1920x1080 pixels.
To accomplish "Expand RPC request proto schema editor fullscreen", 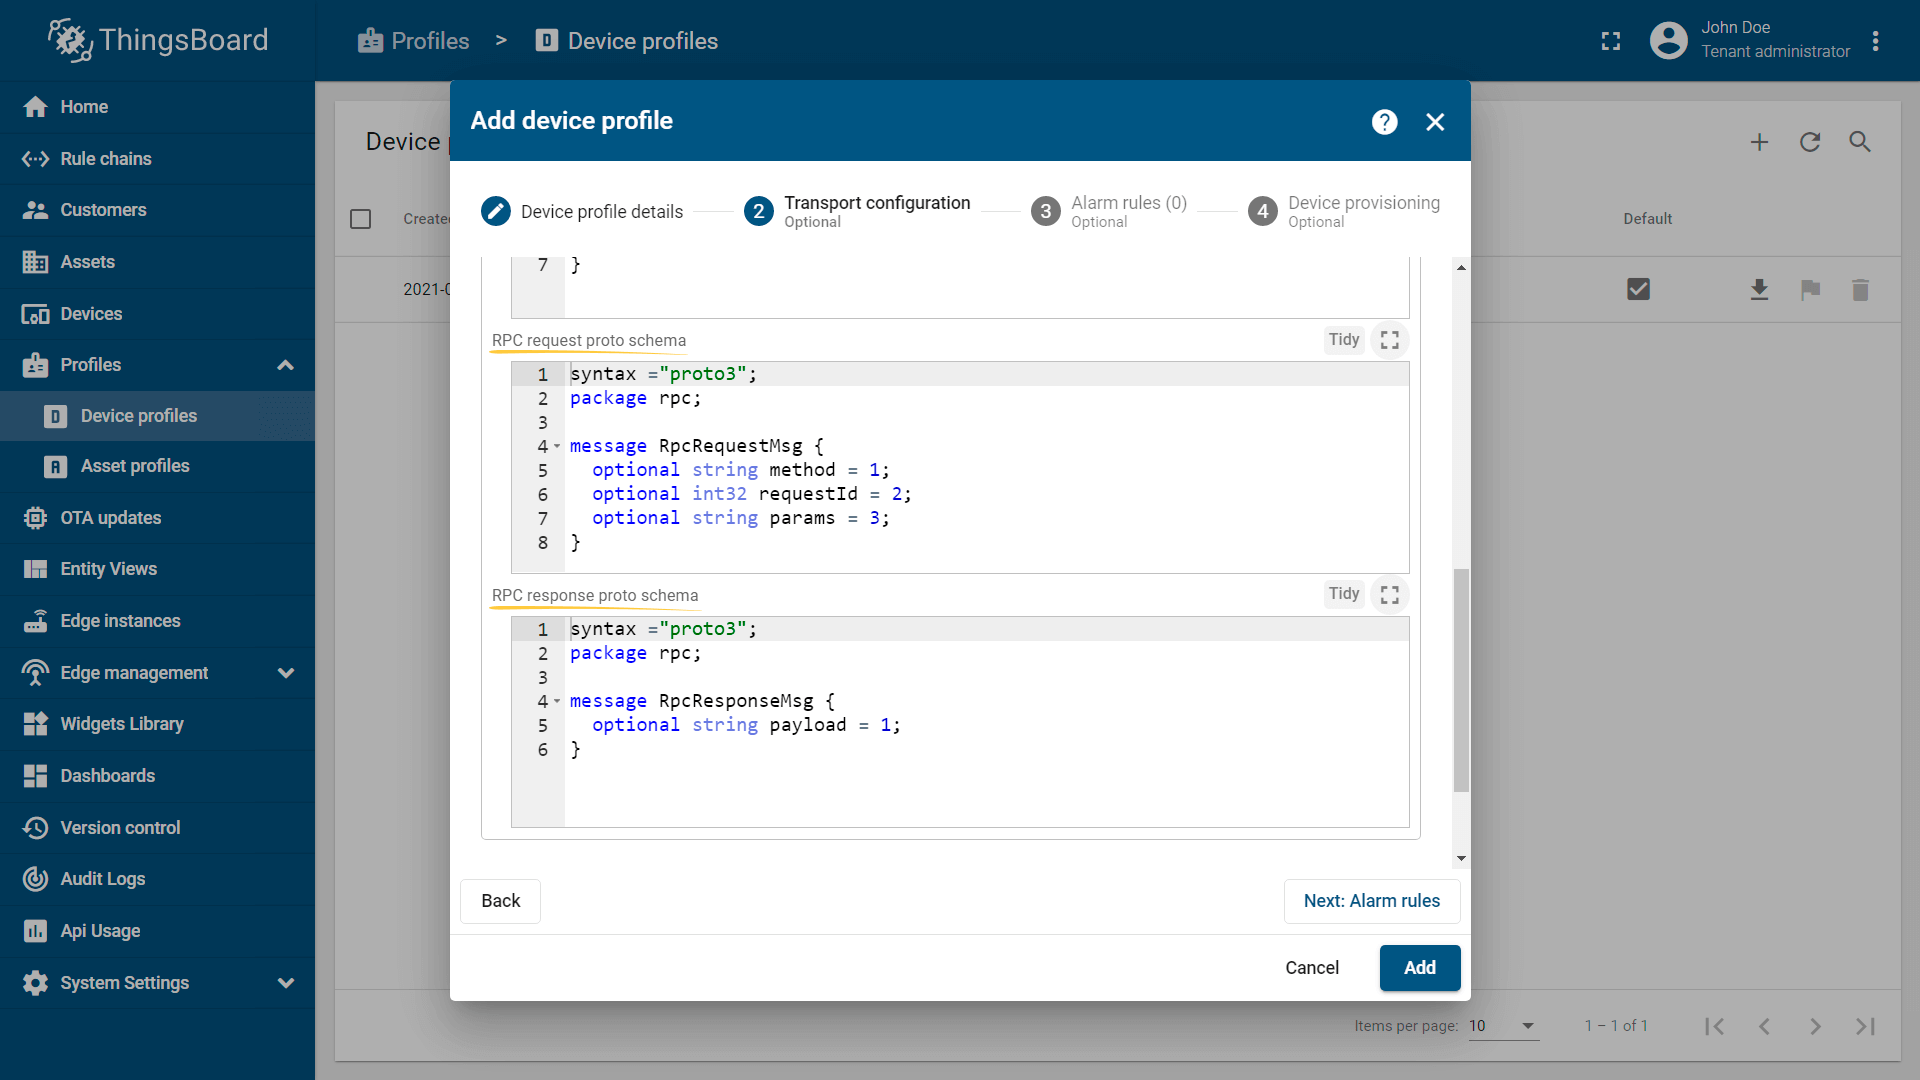I will (1389, 340).
